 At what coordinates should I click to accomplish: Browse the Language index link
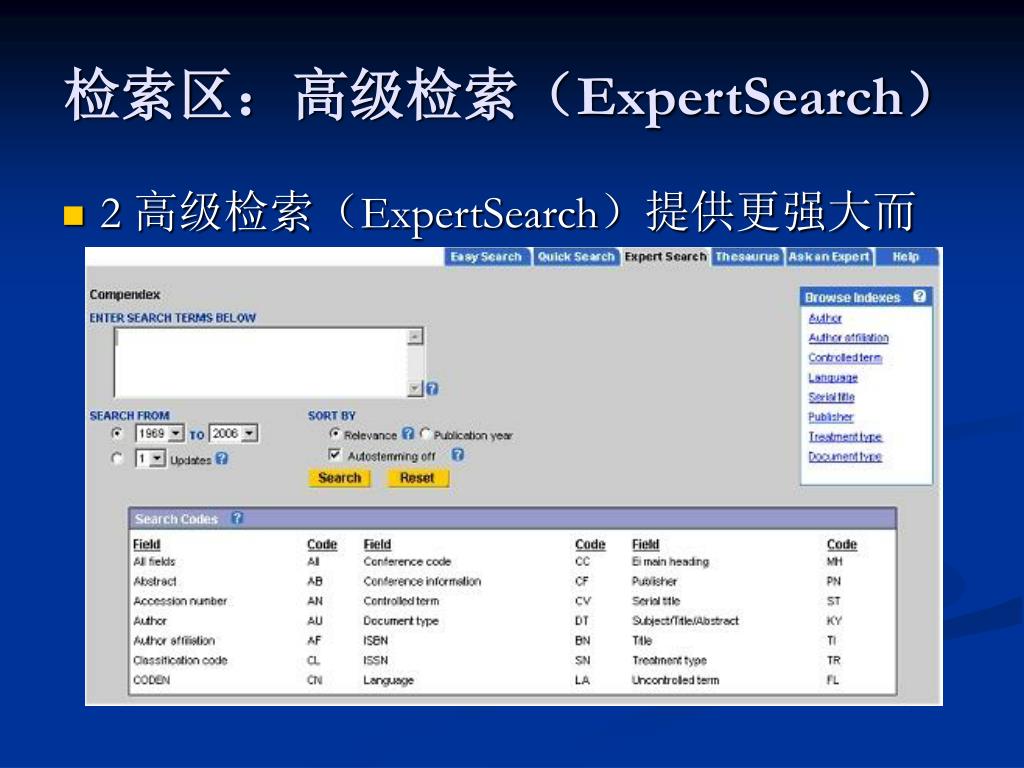pos(833,377)
